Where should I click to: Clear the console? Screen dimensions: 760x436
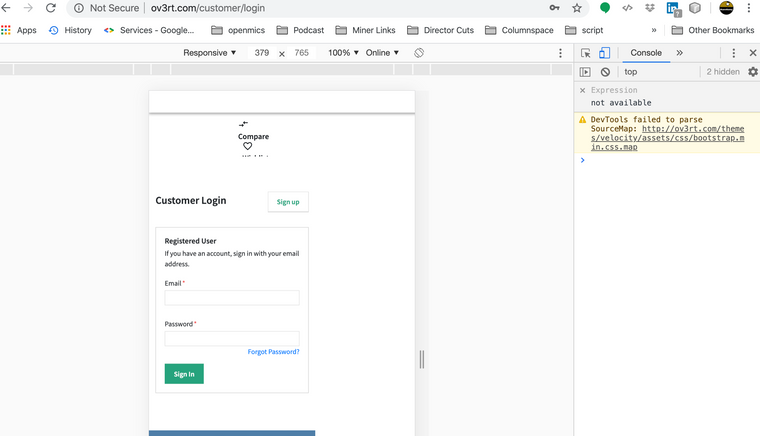[x=605, y=72]
